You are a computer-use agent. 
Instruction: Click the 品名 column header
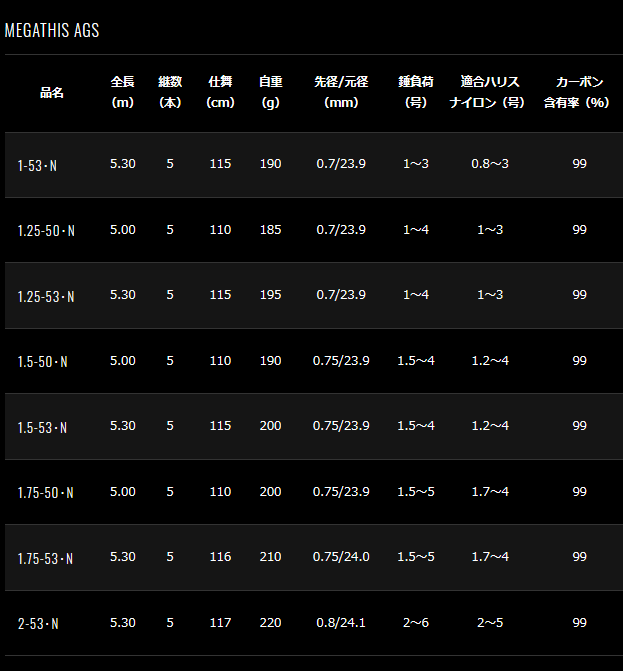pyautogui.click(x=52, y=92)
